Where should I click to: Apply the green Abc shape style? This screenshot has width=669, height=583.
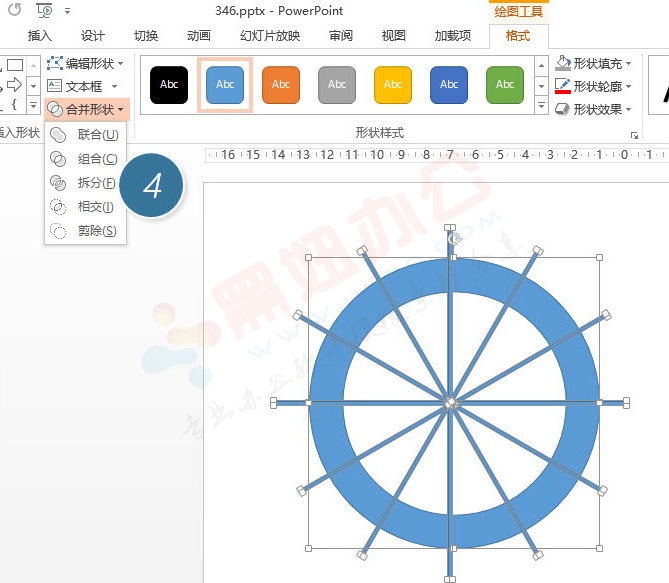point(505,85)
